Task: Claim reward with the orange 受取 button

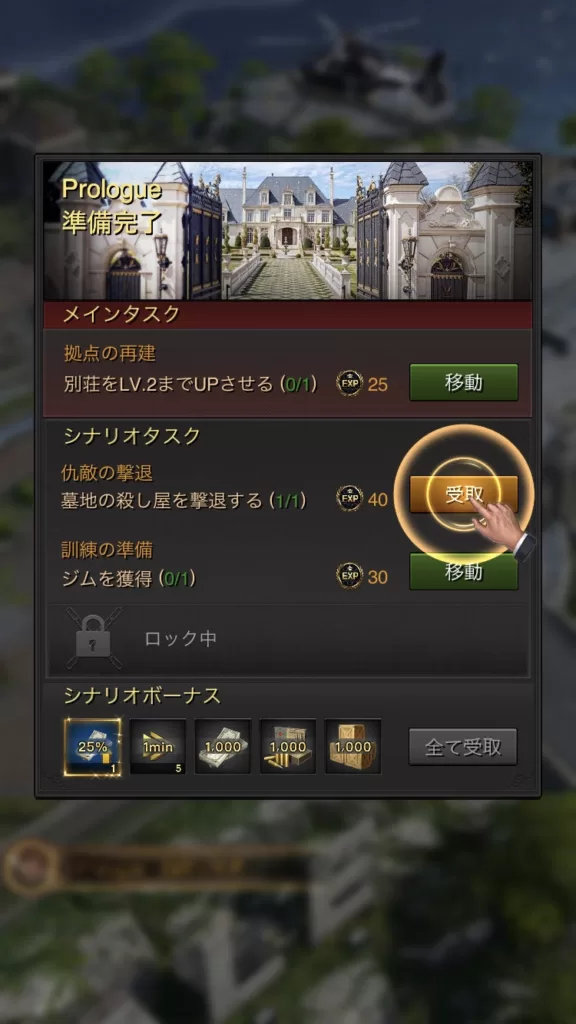Action: 464,494
